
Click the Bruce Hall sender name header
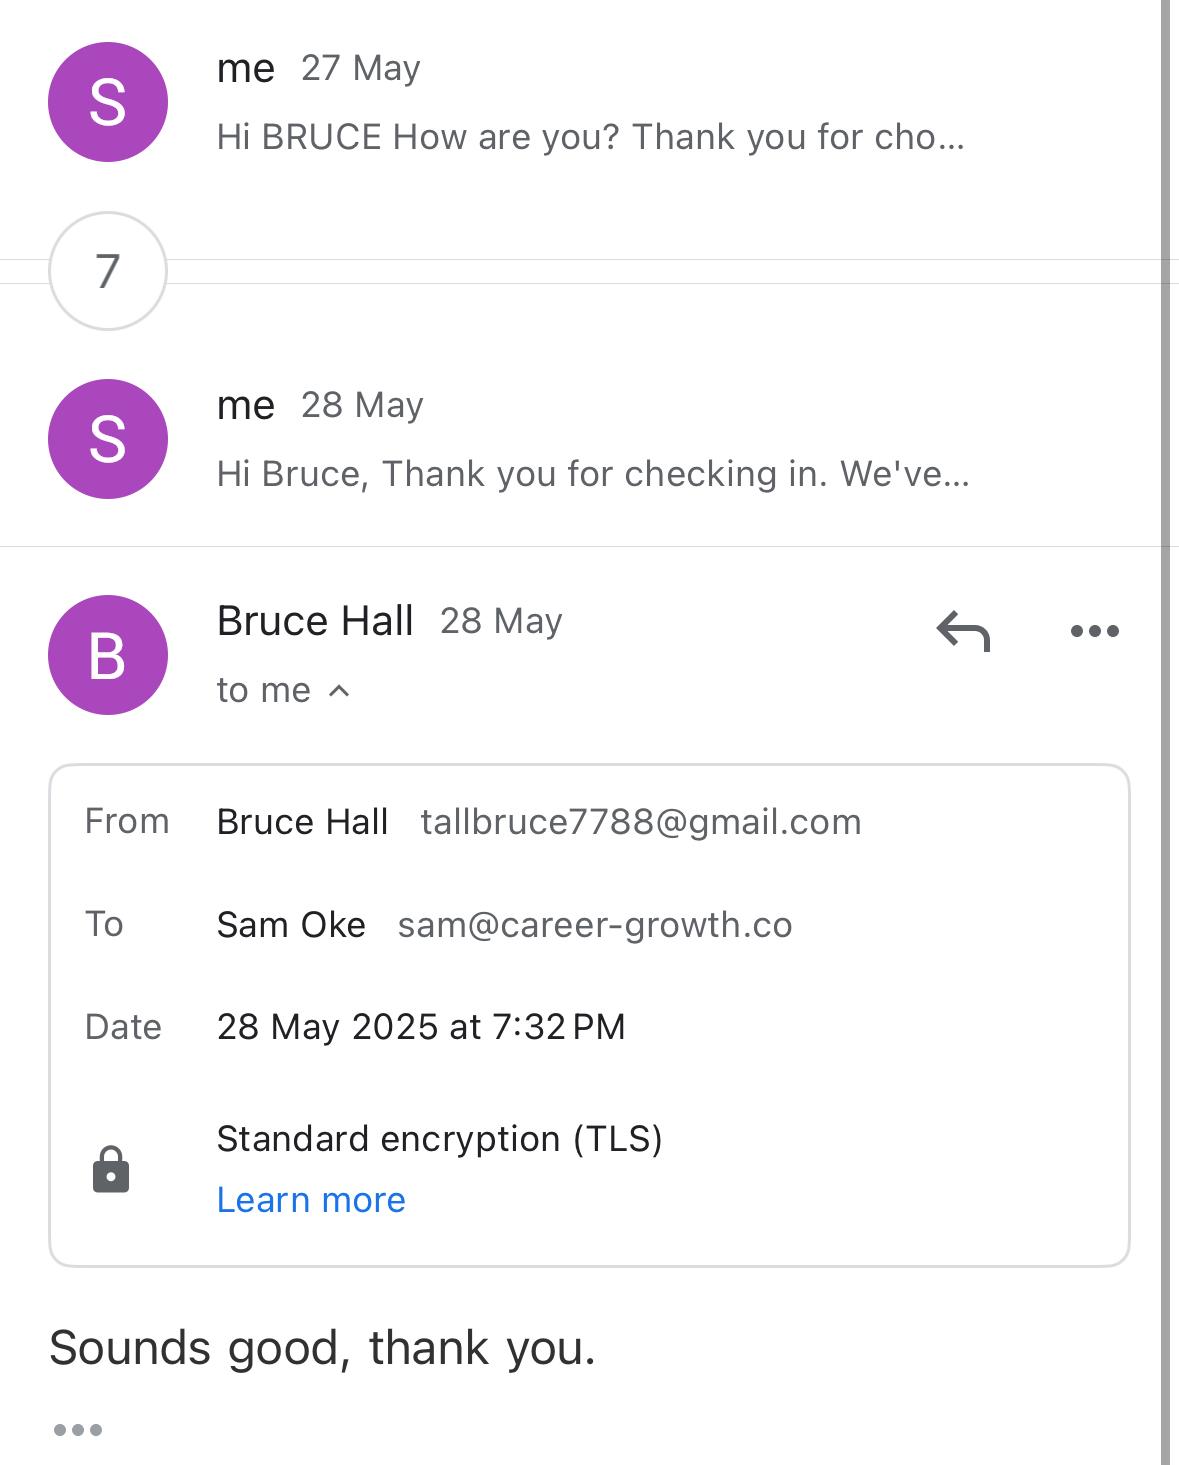[x=315, y=621]
